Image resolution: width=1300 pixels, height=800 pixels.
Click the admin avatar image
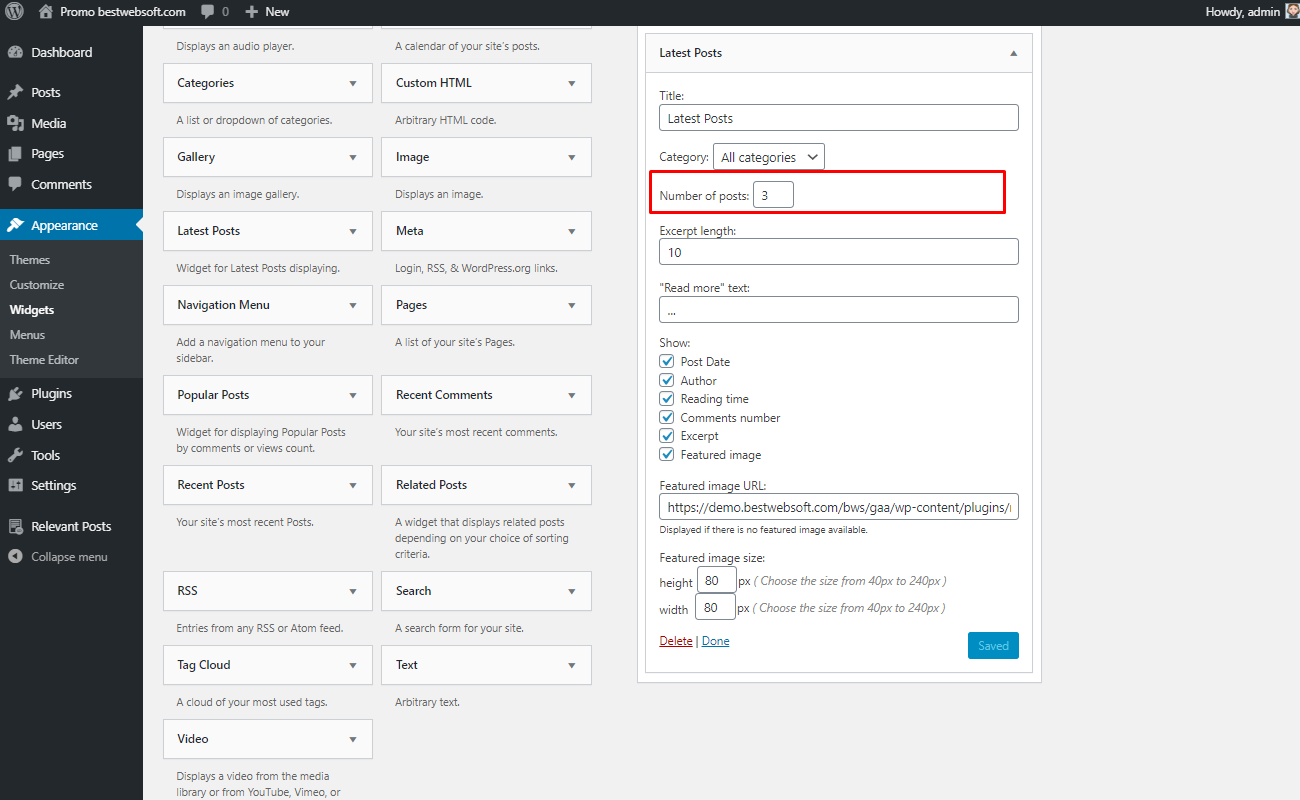(1292, 12)
